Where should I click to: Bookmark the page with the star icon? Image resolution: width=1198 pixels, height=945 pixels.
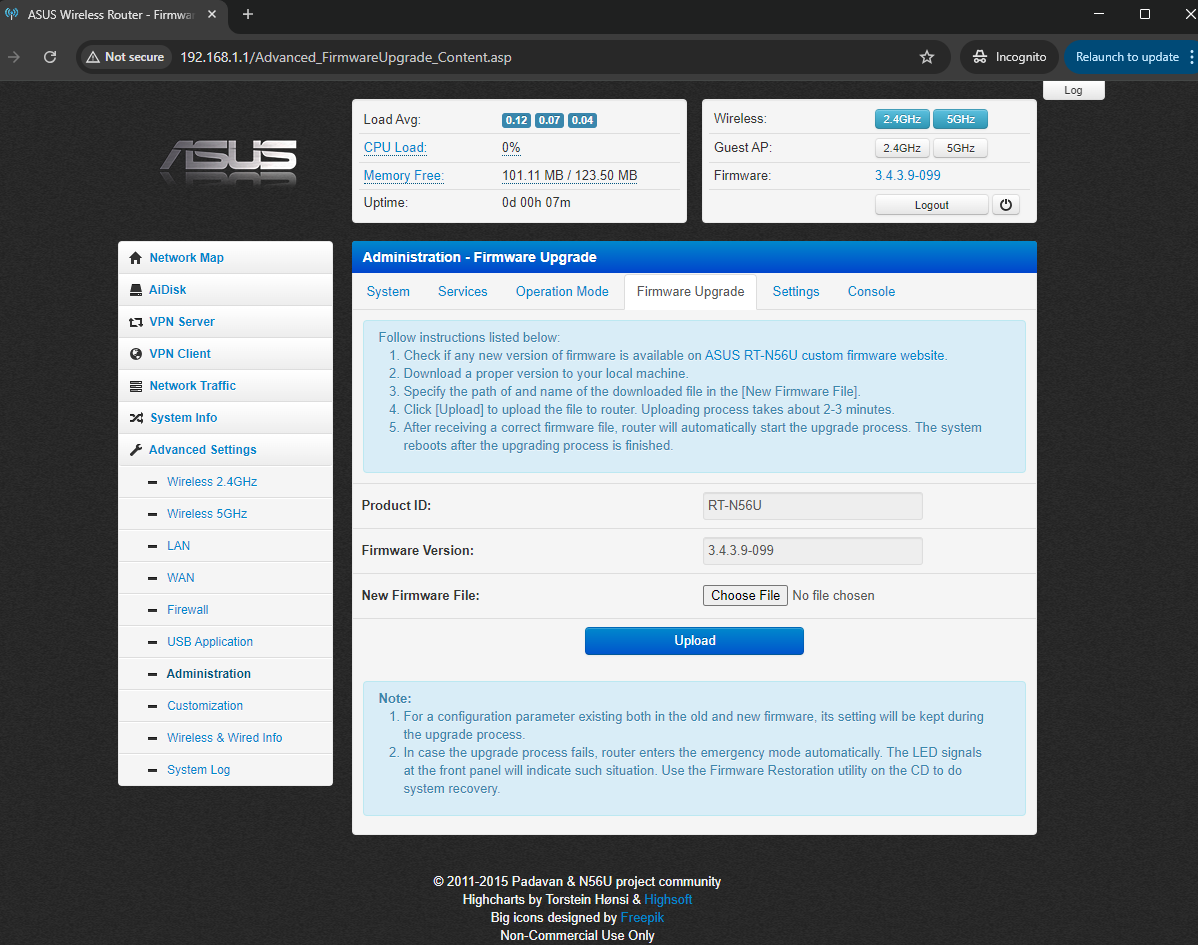(x=926, y=57)
